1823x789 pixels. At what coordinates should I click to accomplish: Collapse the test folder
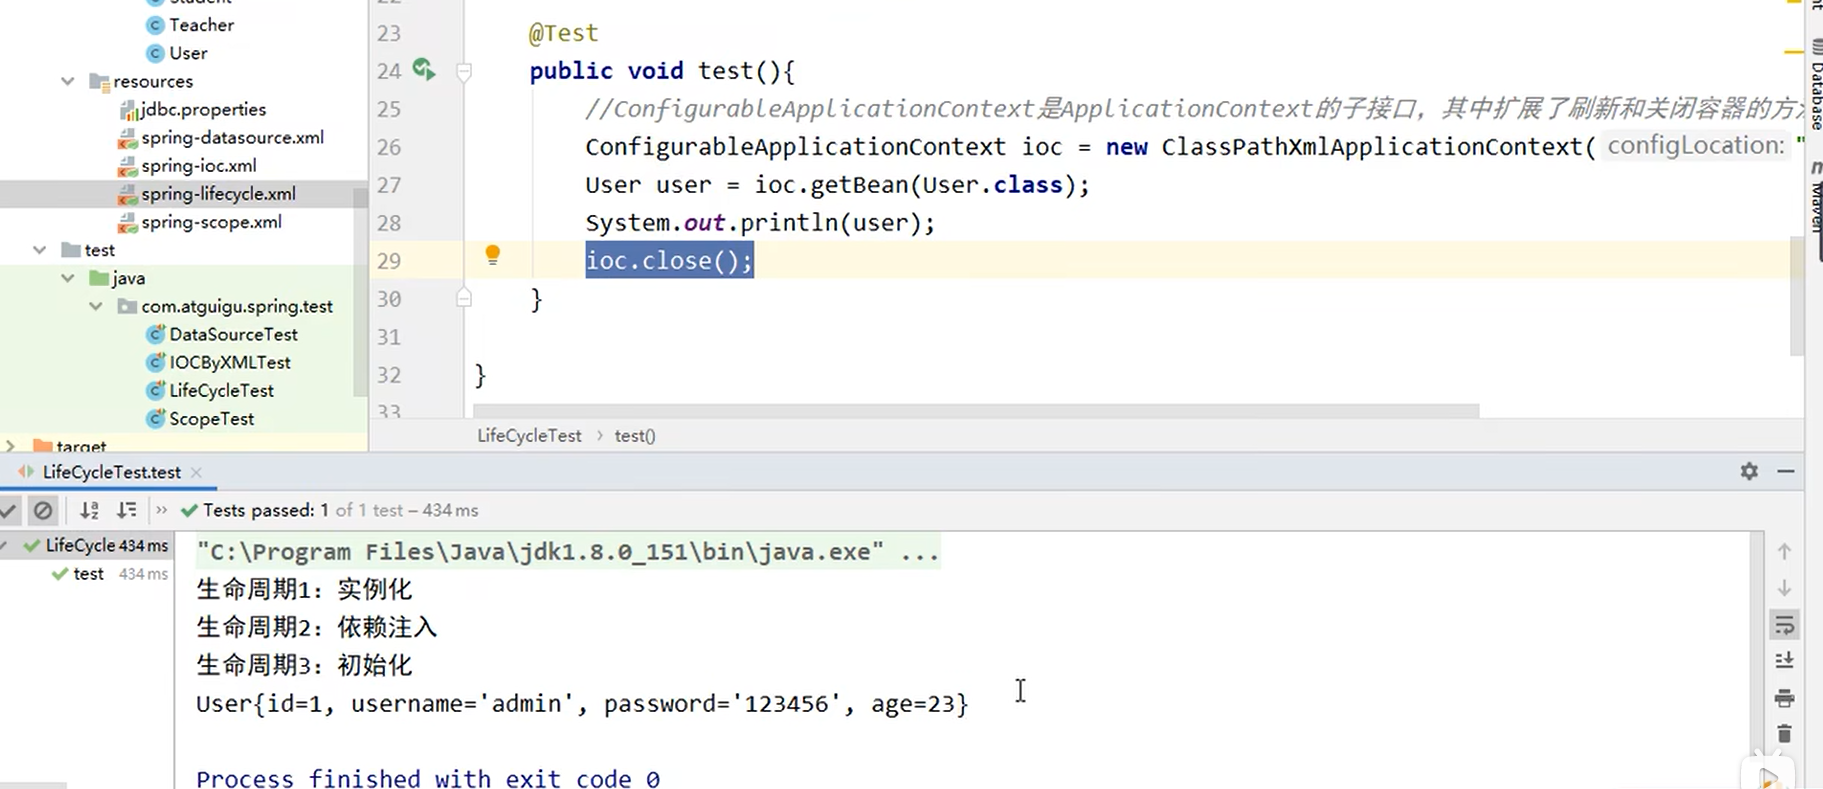(39, 250)
